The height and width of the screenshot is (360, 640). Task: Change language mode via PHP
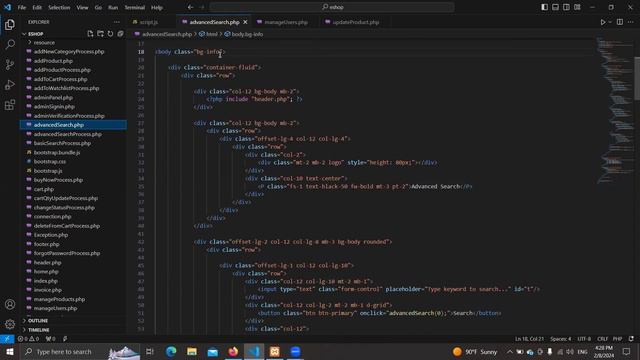click(618, 339)
